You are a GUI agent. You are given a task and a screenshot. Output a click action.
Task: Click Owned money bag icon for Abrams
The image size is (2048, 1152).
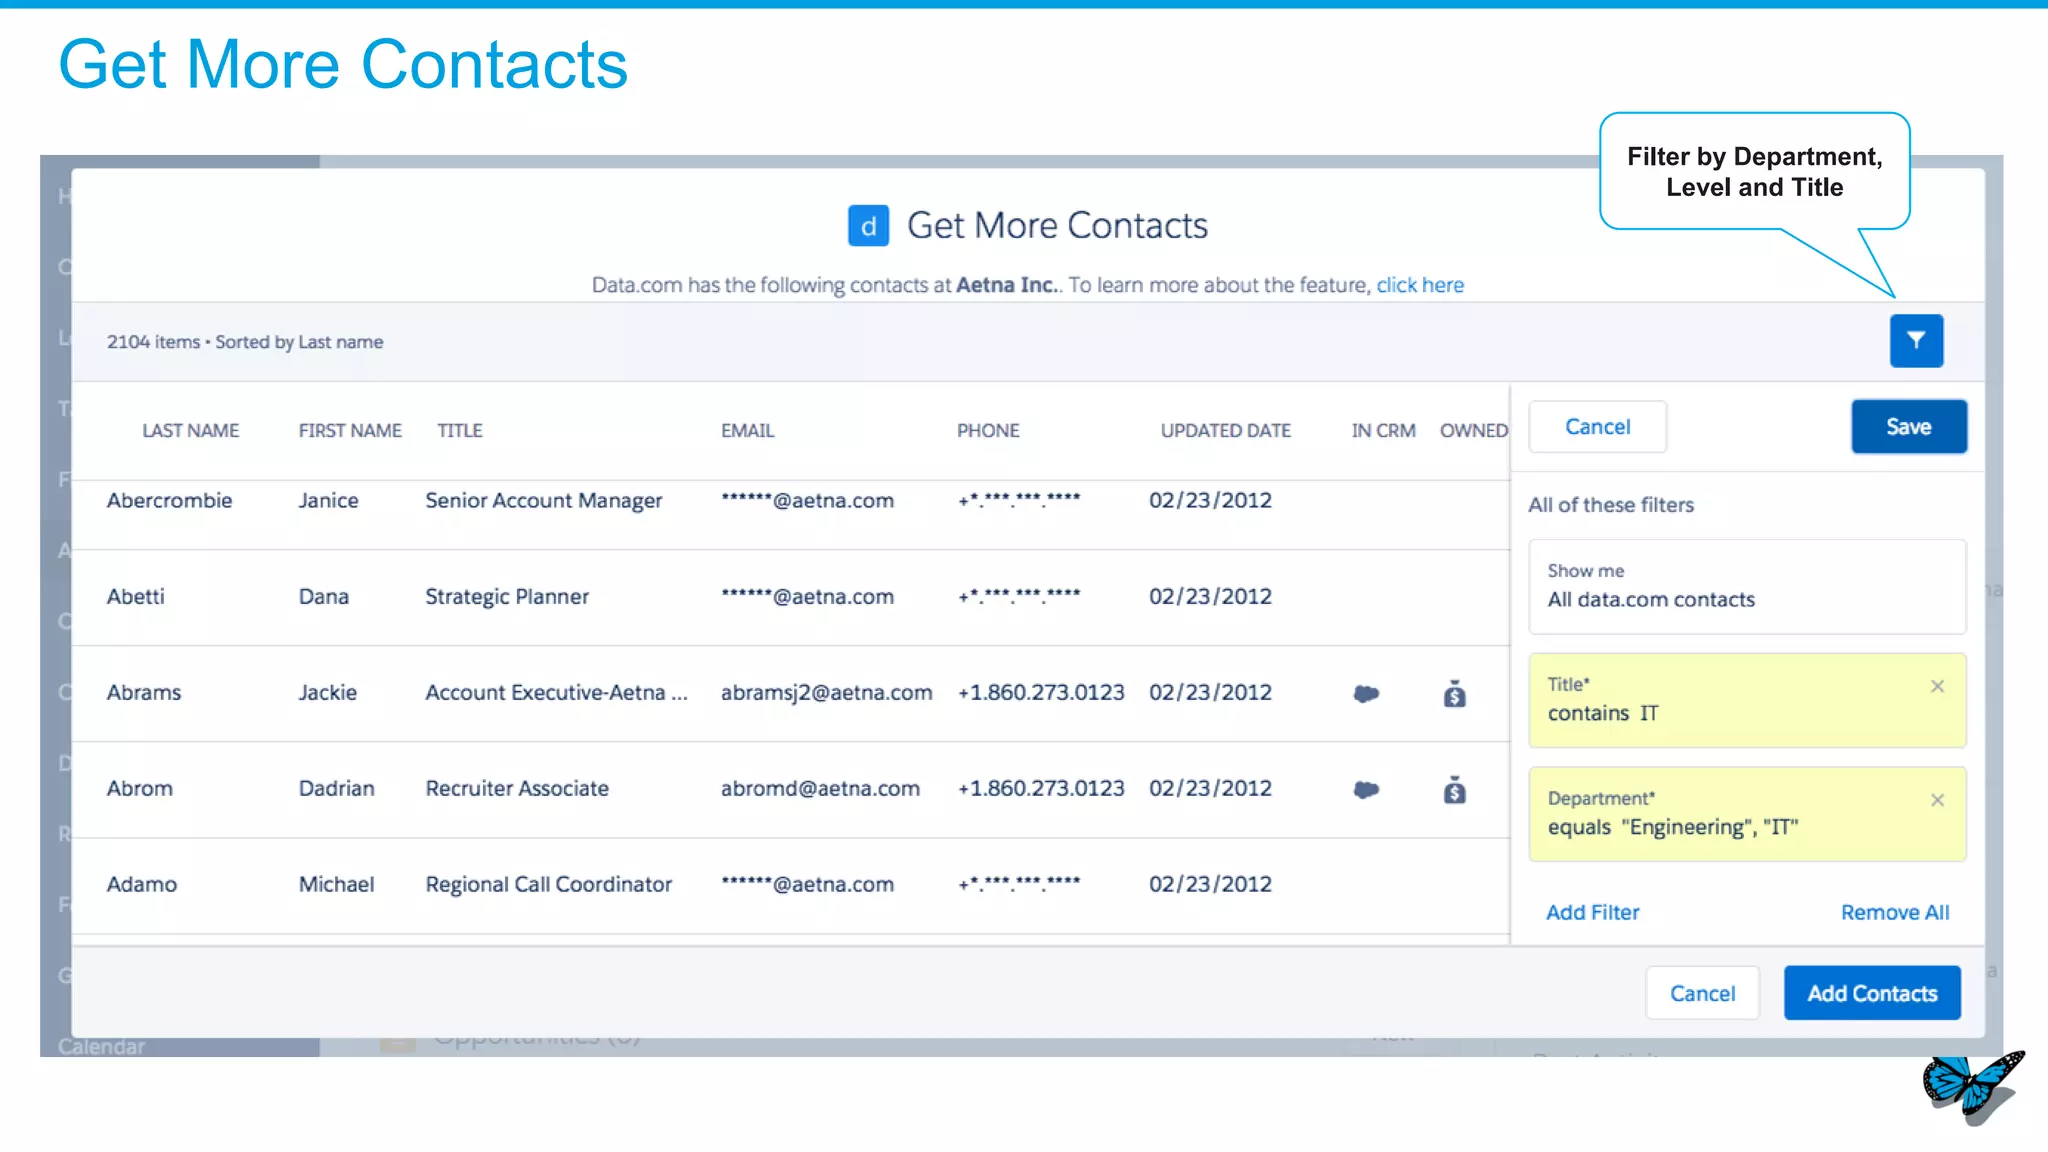pos(1455,693)
